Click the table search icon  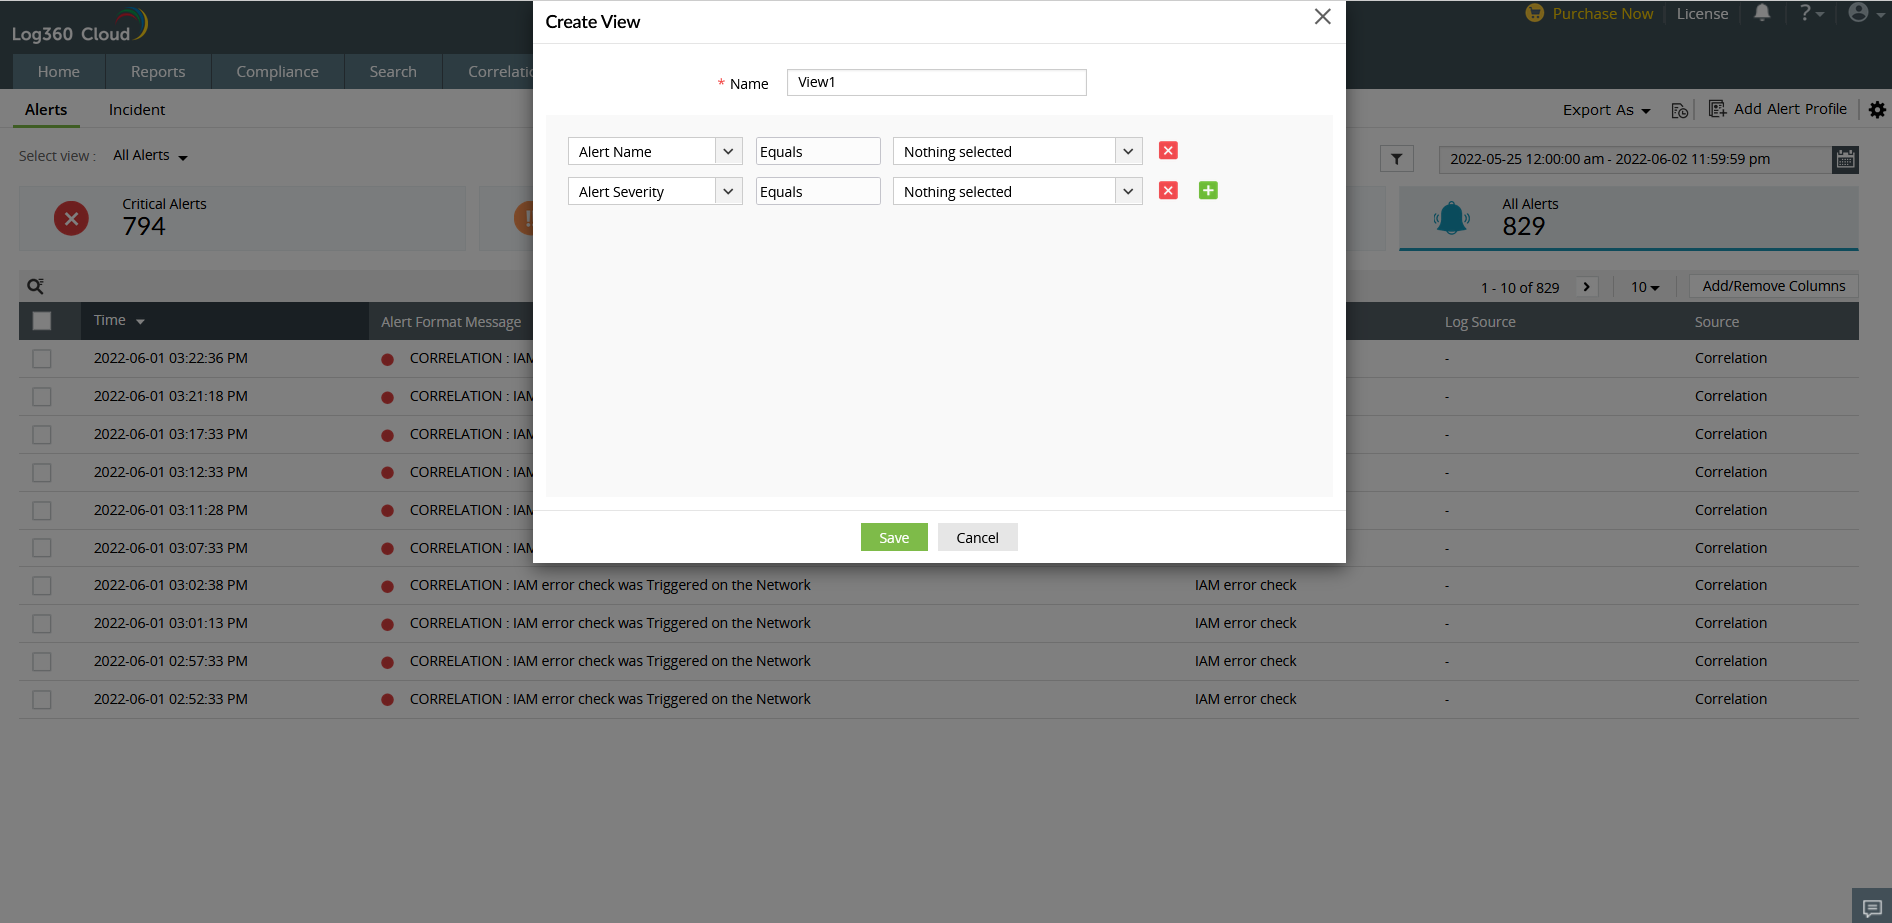(x=35, y=287)
